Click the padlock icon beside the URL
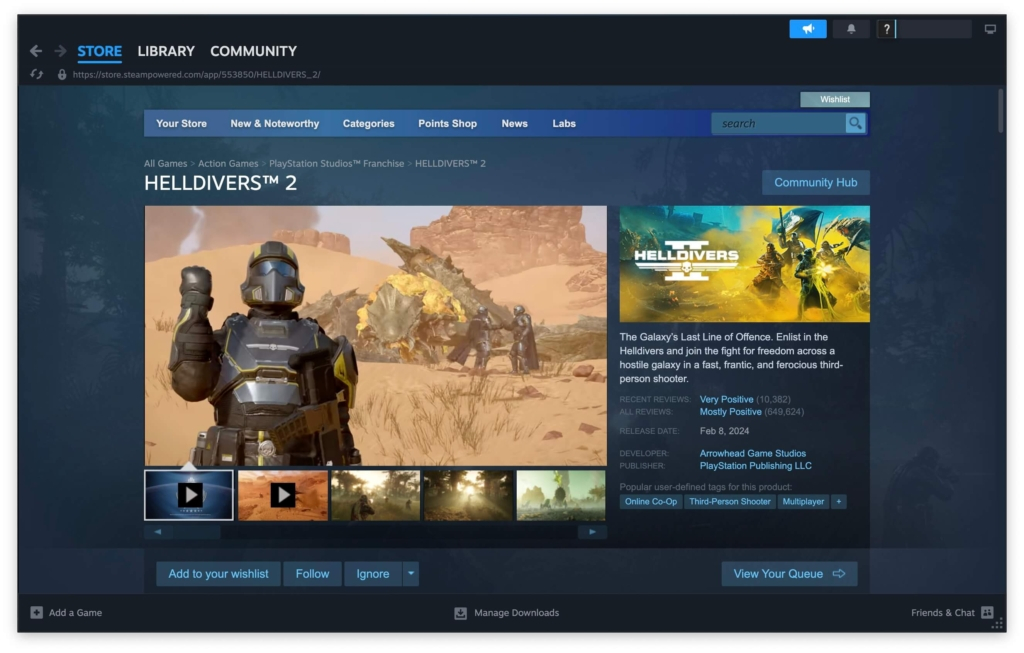Viewport: 1024px width, 653px height. pyautogui.click(x=62, y=74)
